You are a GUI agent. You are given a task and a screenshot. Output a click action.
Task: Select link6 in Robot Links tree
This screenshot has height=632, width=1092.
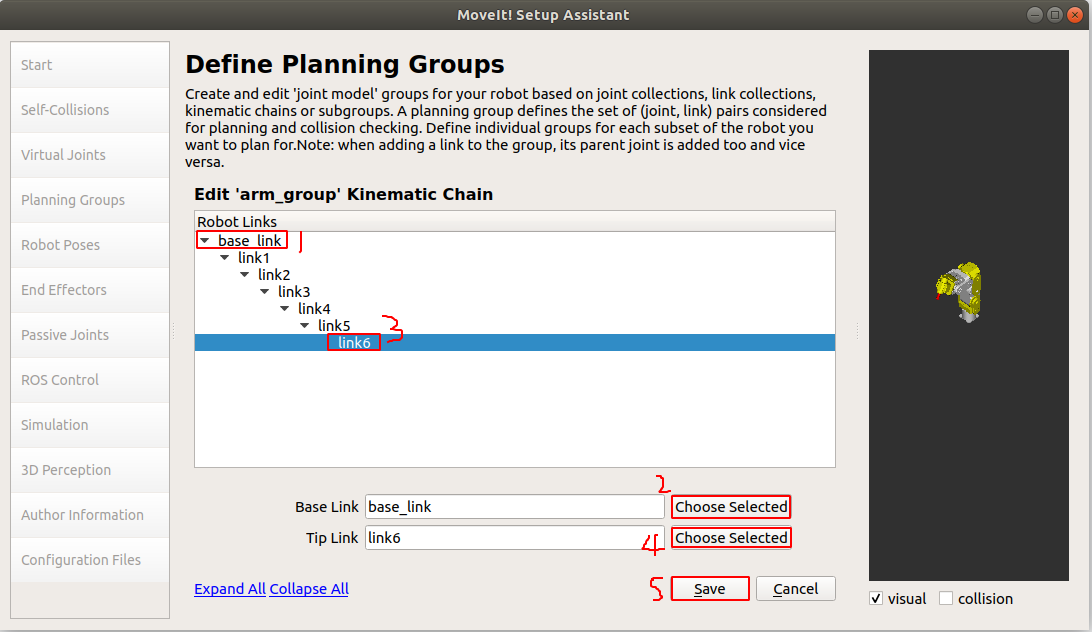click(354, 343)
